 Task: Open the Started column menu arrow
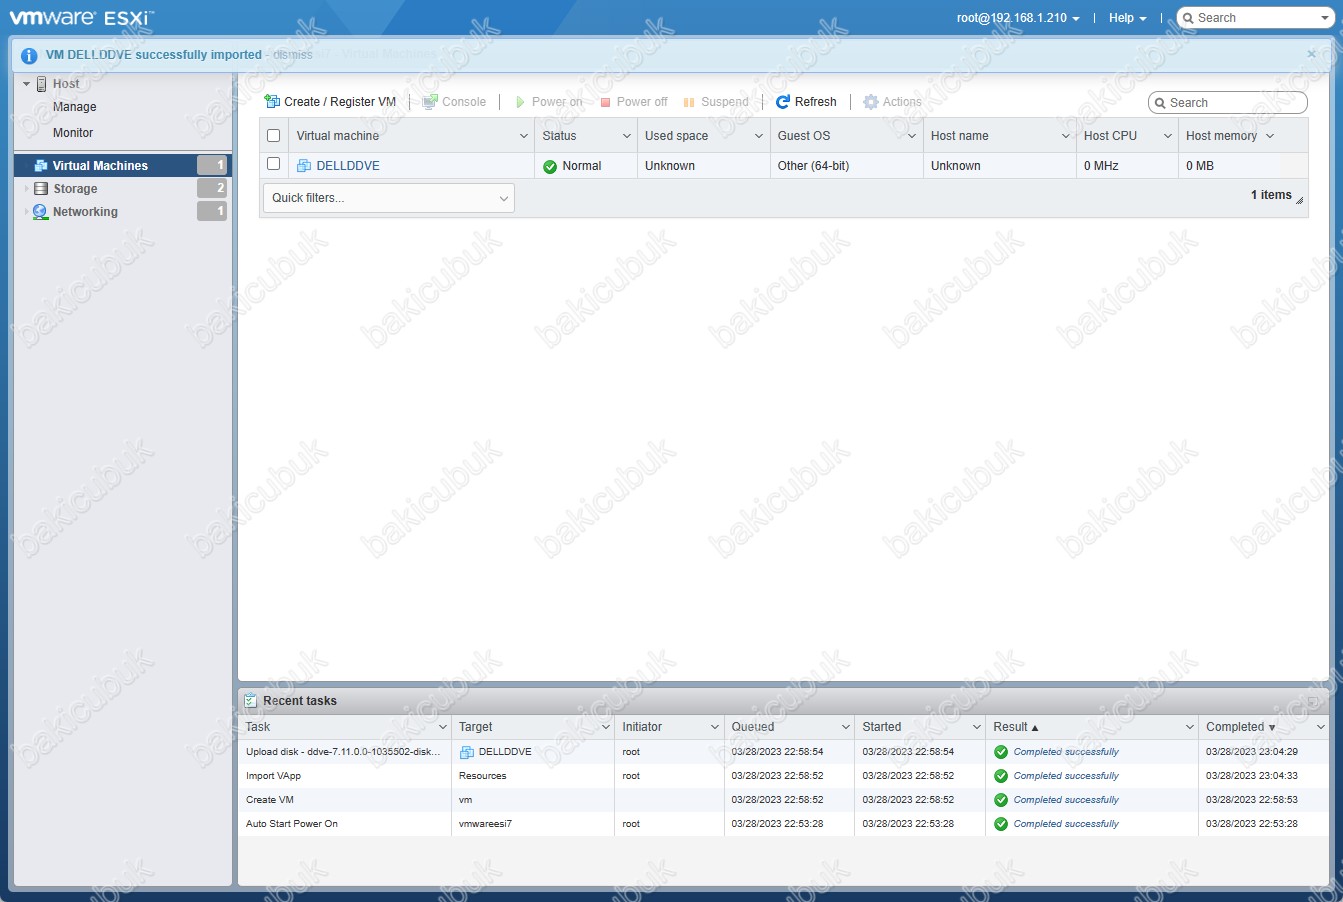point(977,727)
